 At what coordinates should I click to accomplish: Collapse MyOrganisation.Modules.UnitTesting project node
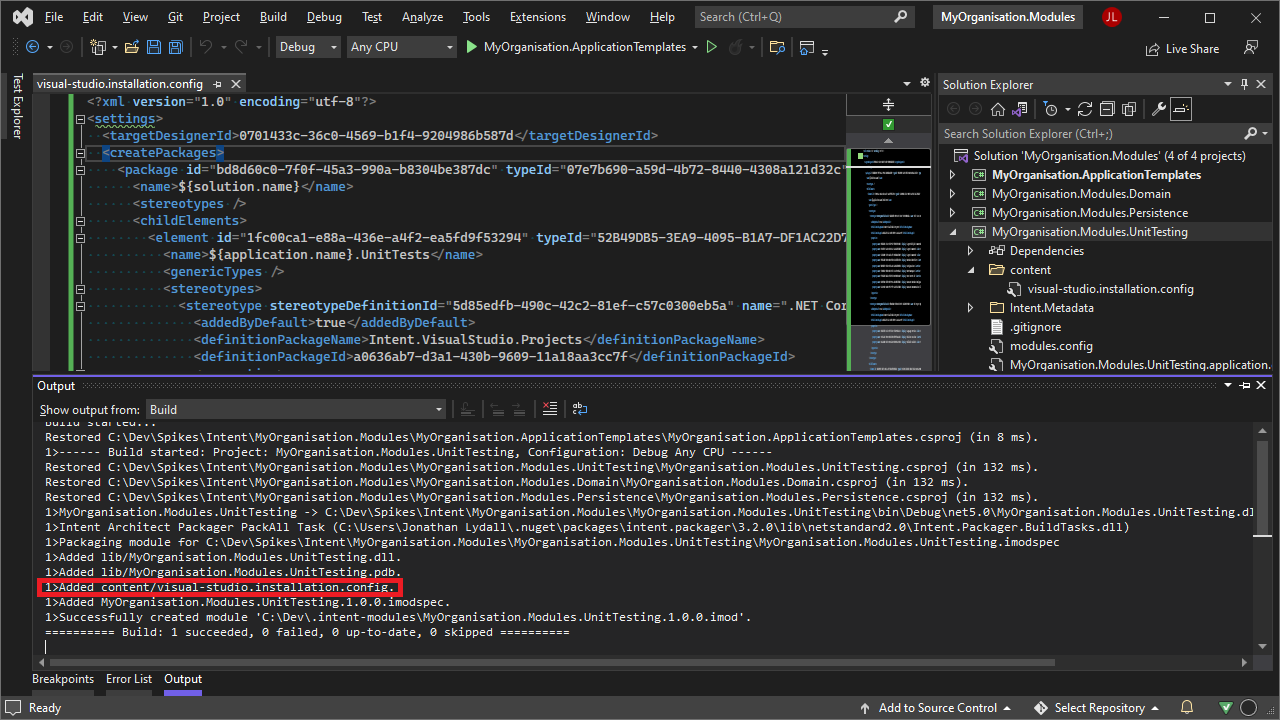click(952, 232)
